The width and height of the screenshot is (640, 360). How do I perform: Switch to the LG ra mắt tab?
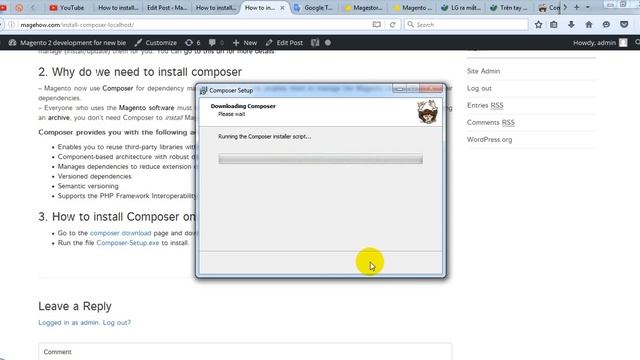461,7
